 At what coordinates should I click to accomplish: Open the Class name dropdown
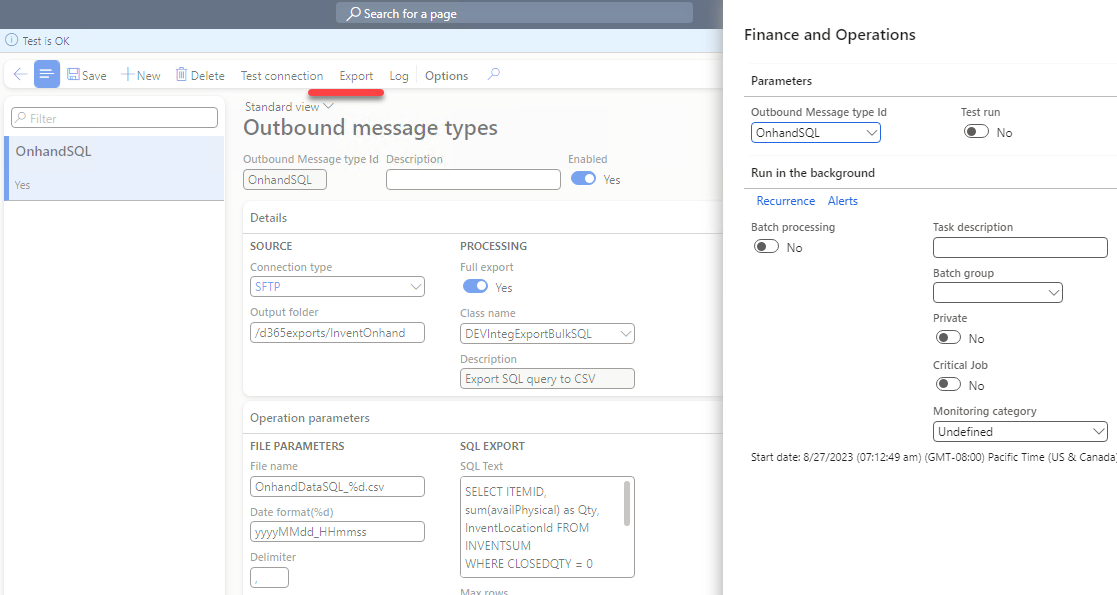click(625, 333)
